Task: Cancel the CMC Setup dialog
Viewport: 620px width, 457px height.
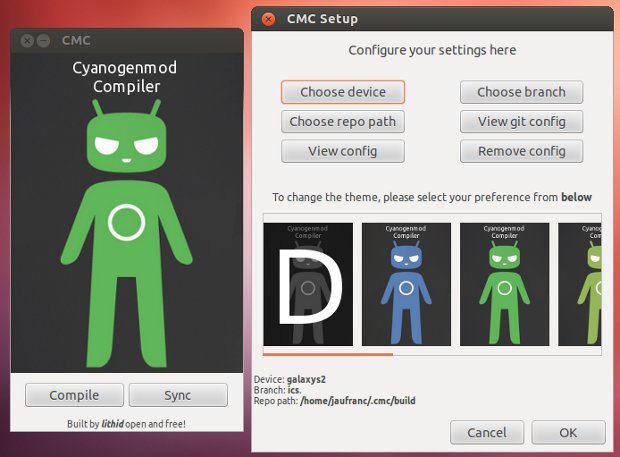Action: click(487, 432)
